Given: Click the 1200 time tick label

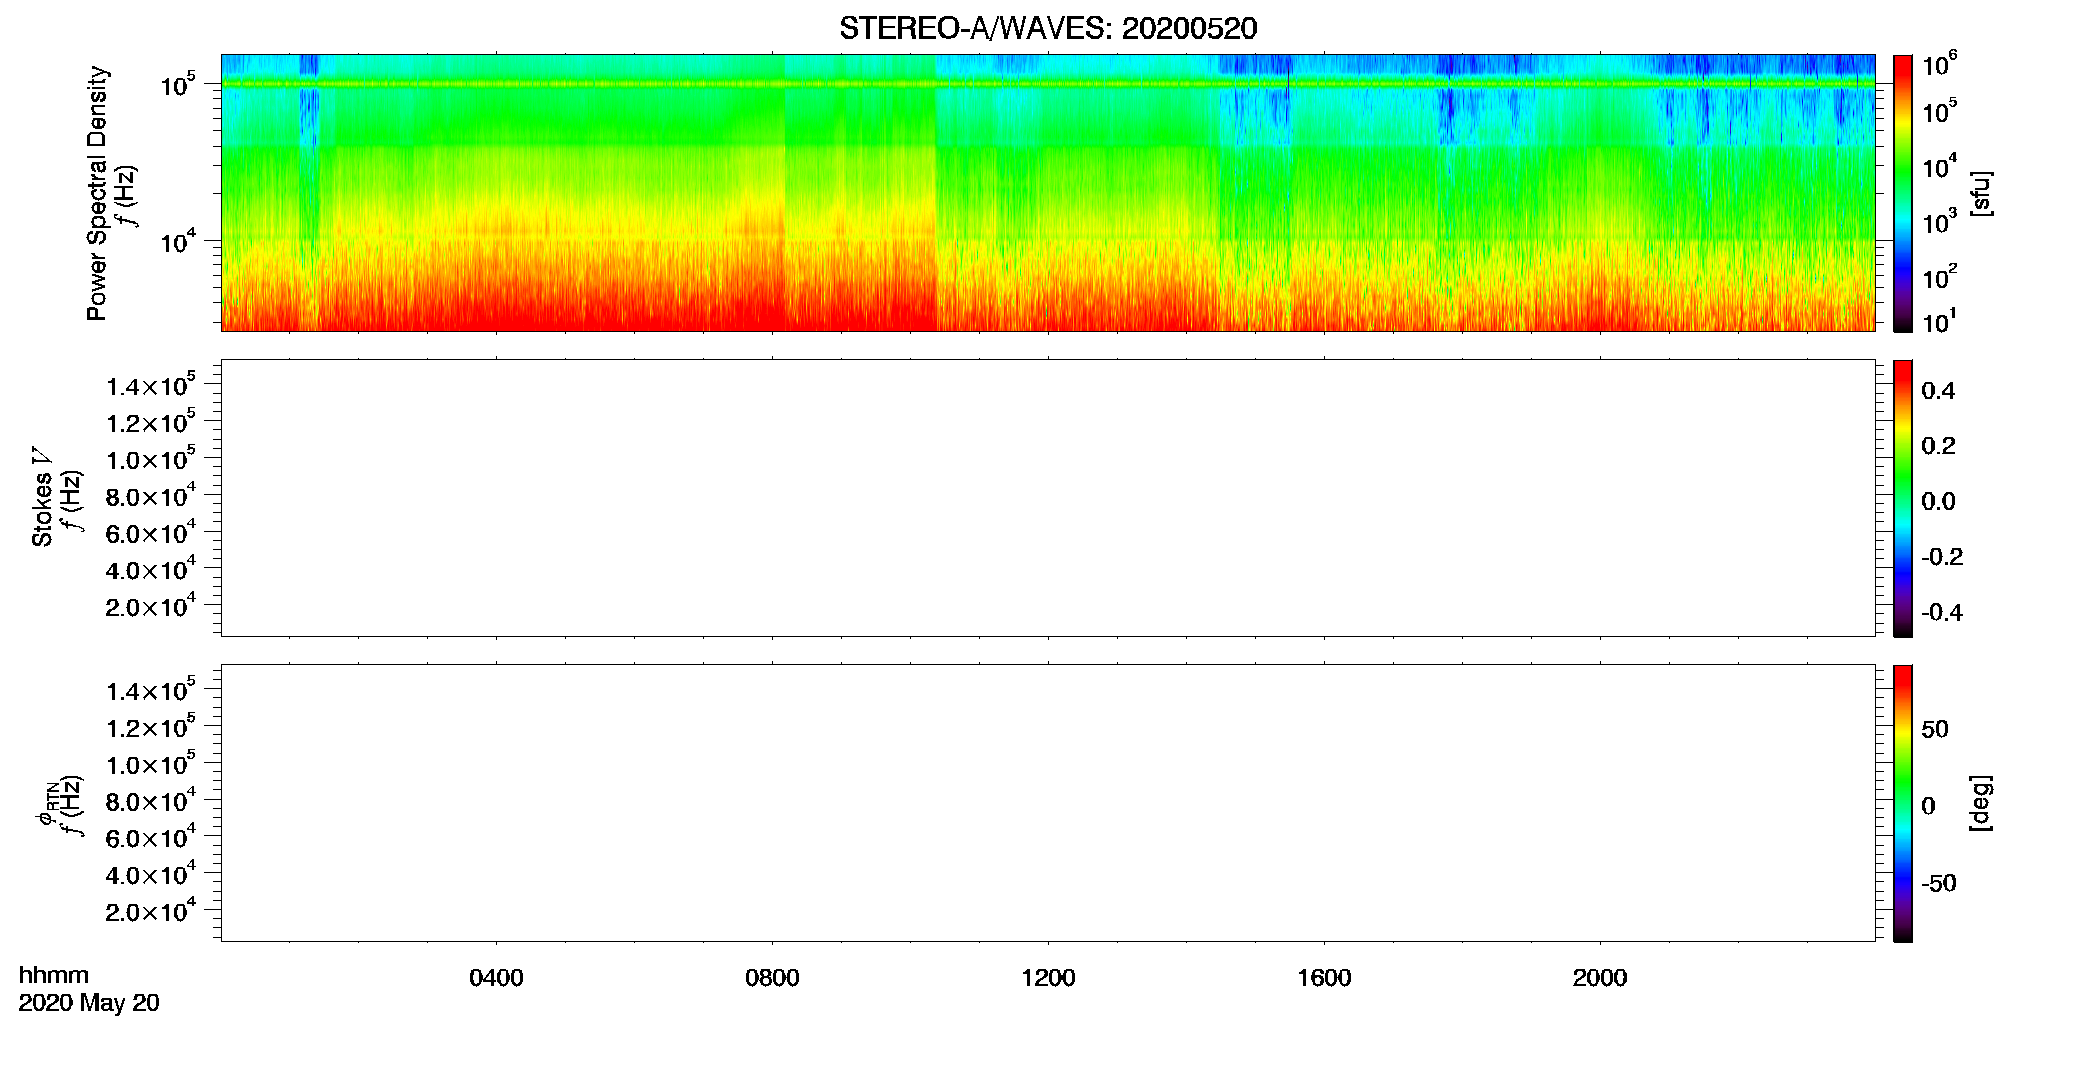Looking at the screenshot, I should (x=1048, y=978).
